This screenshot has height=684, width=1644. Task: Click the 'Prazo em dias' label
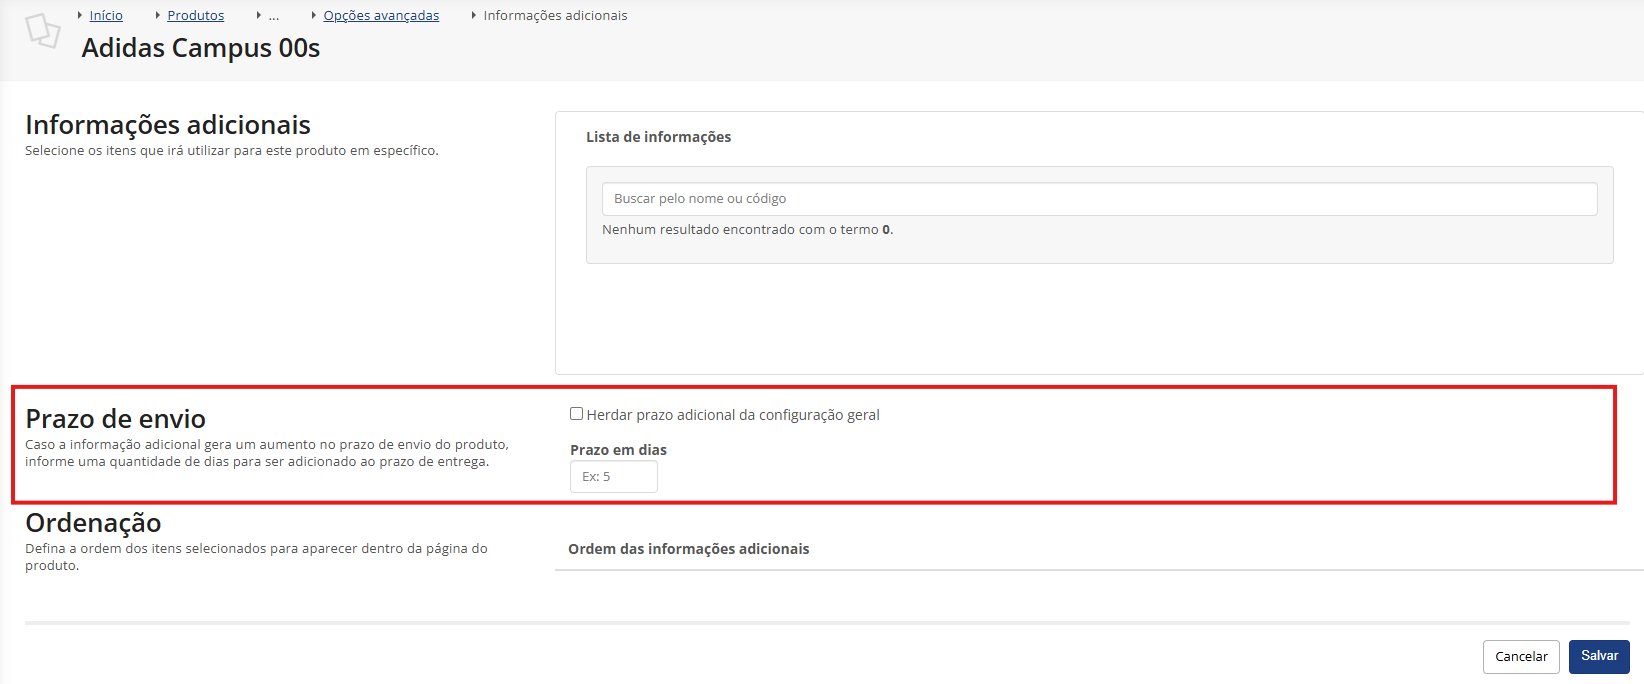(618, 450)
